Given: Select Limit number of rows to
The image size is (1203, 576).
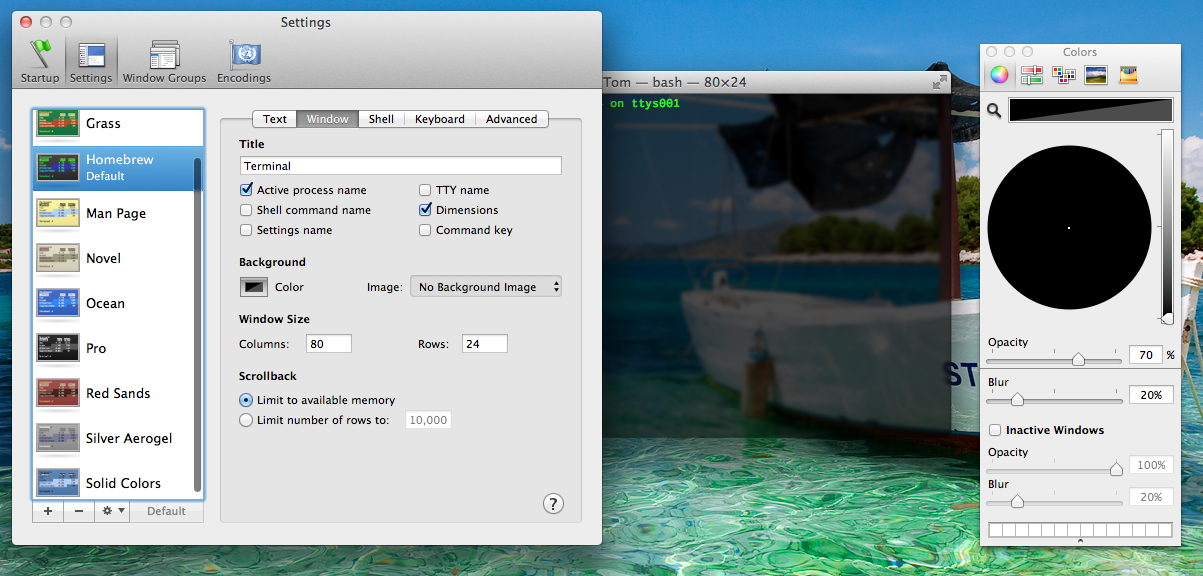Looking at the screenshot, I should 247,420.
